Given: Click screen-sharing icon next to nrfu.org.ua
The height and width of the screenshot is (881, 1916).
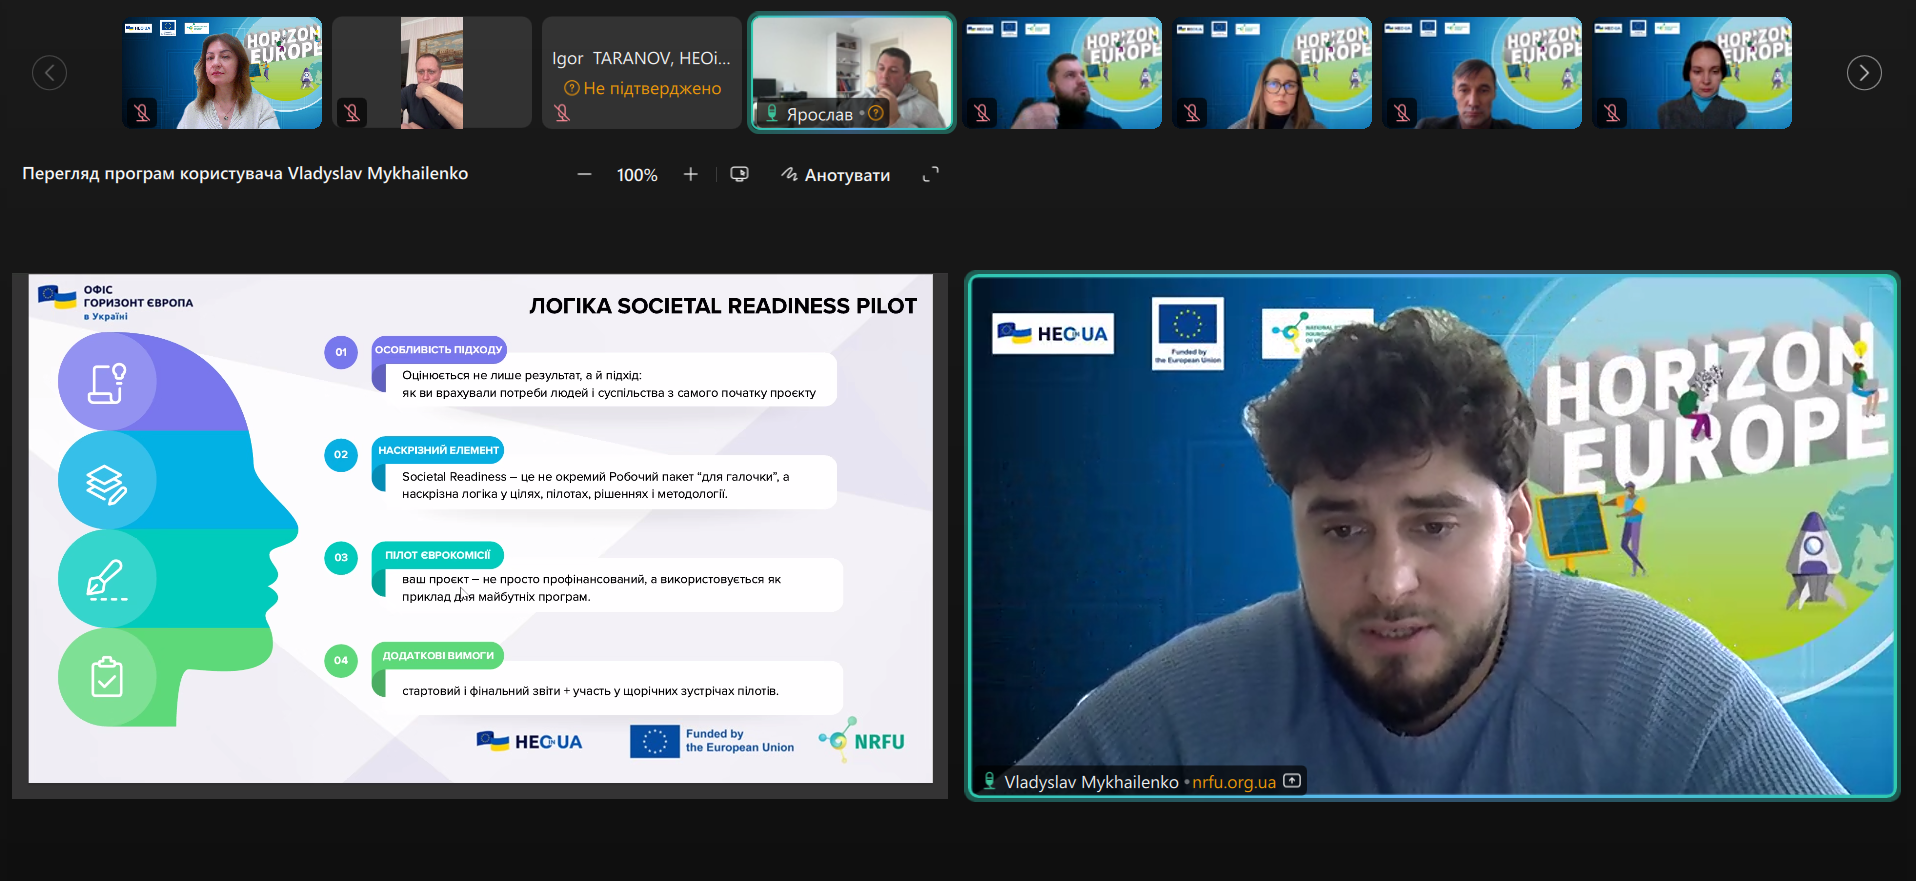Looking at the screenshot, I should click(1292, 781).
